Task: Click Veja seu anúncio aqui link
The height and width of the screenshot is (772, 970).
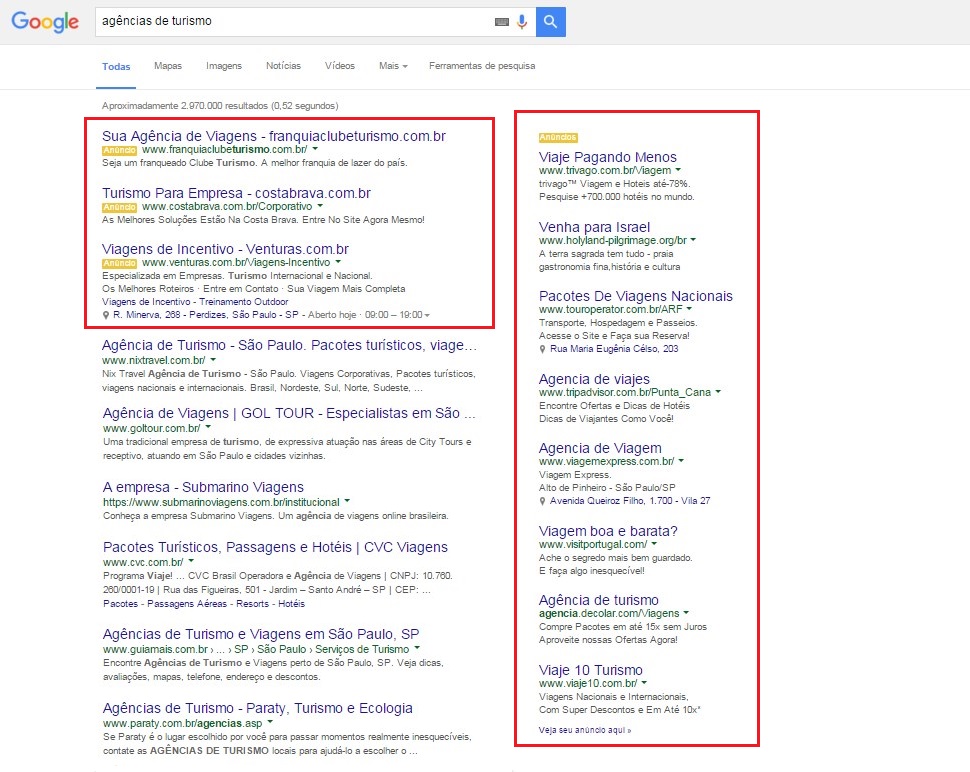Action: coord(585,731)
